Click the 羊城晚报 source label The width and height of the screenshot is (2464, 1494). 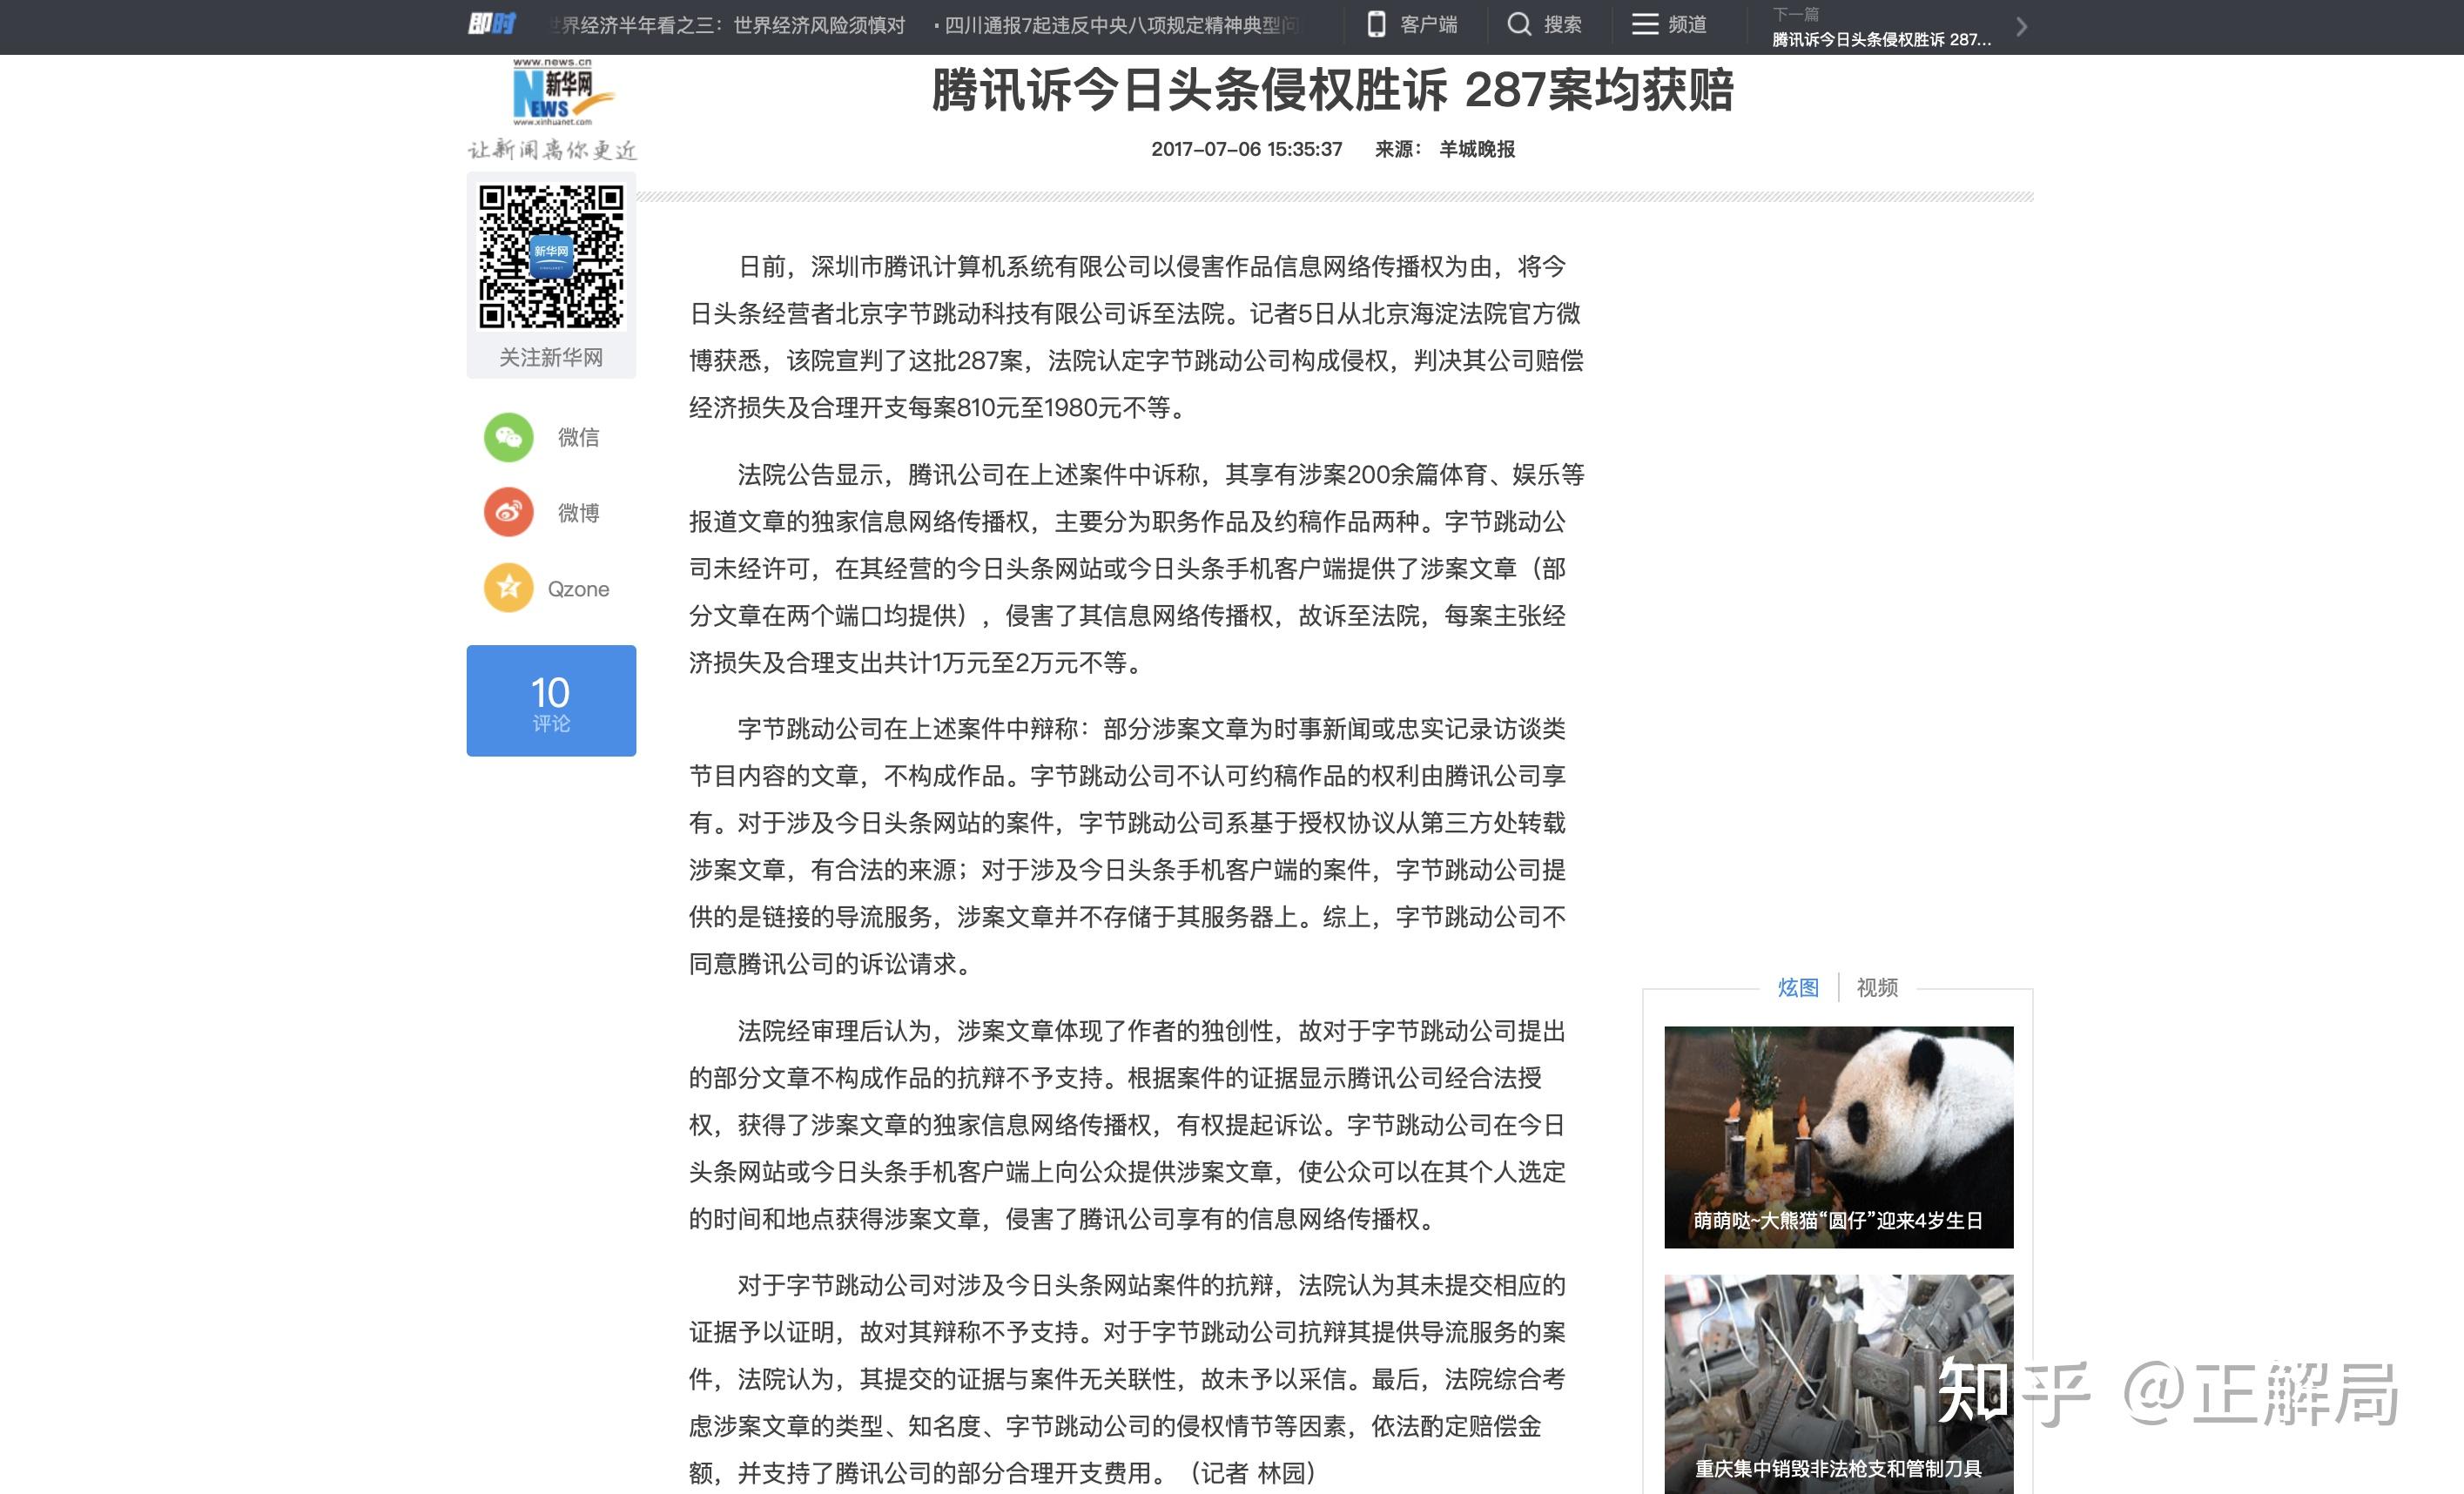1476,149
